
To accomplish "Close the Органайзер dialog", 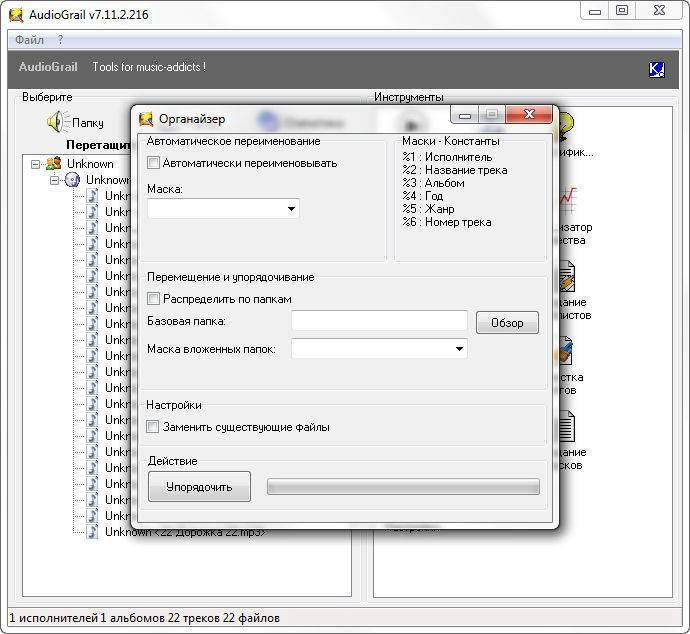I will [529, 114].
